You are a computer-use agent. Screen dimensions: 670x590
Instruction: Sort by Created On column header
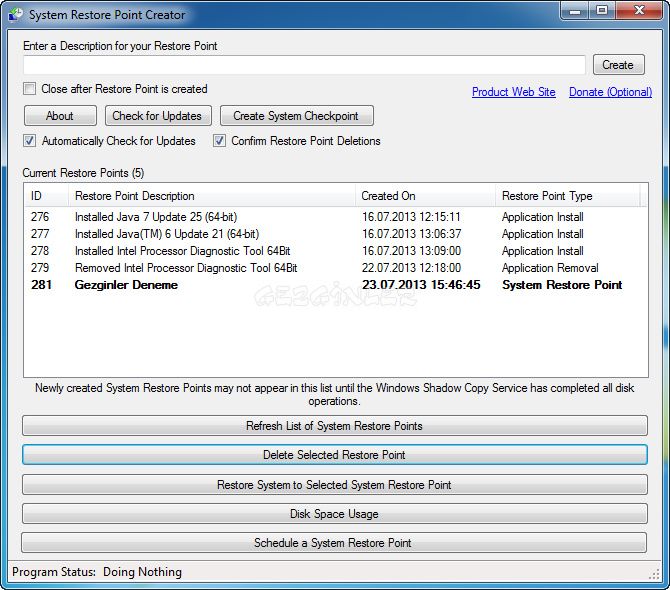(x=425, y=196)
